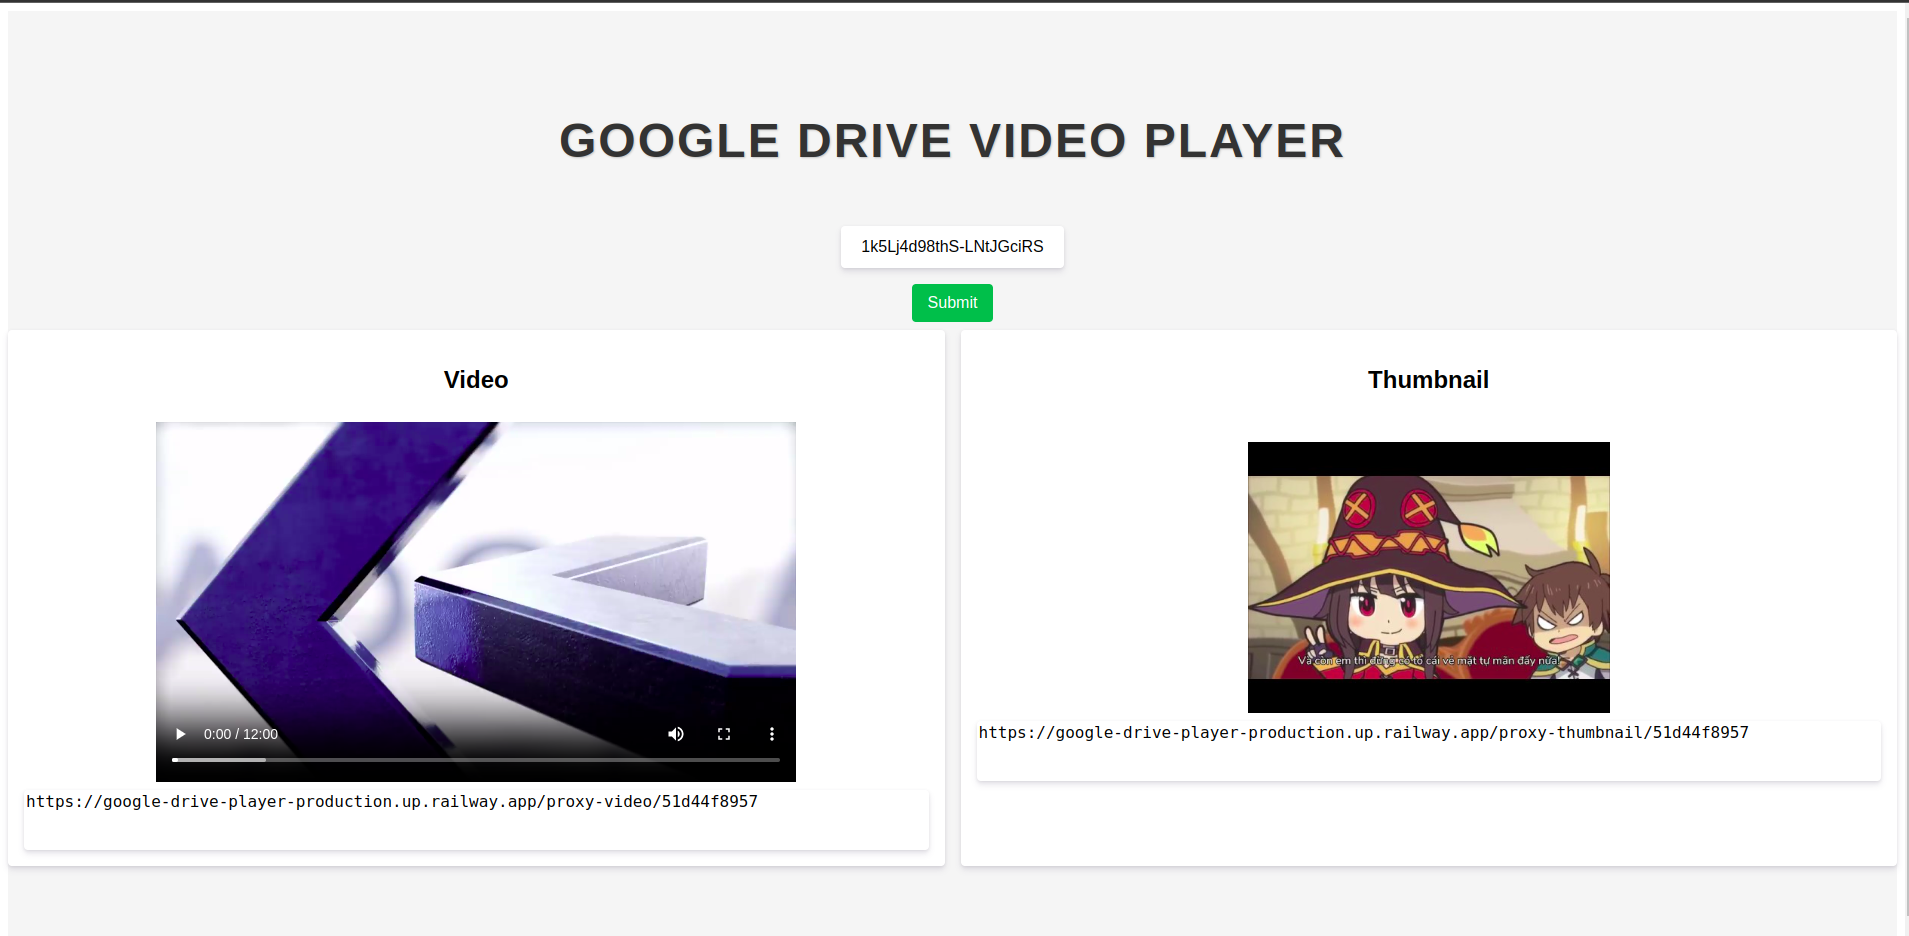Click the 0:00 / 12:00 time display
The image size is (1909, 936).
[x=240, y=733]
